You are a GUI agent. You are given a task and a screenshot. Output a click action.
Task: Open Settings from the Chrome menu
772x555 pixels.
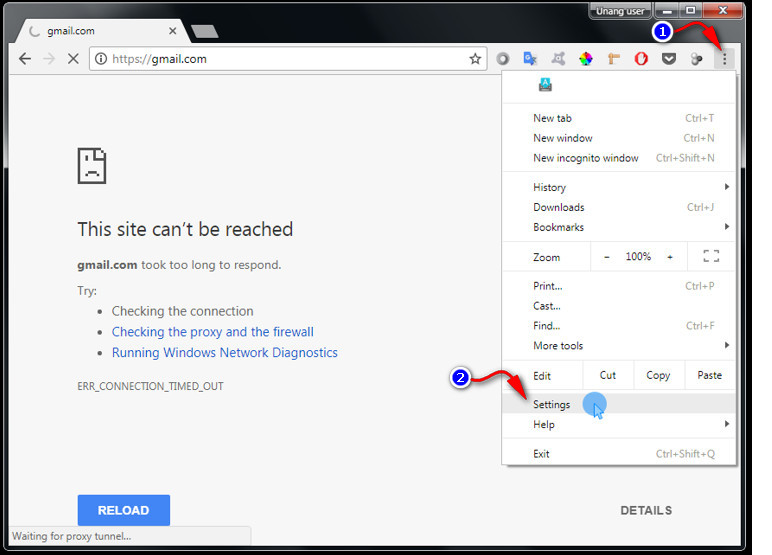pyautogui.click(x=619, y=404)
